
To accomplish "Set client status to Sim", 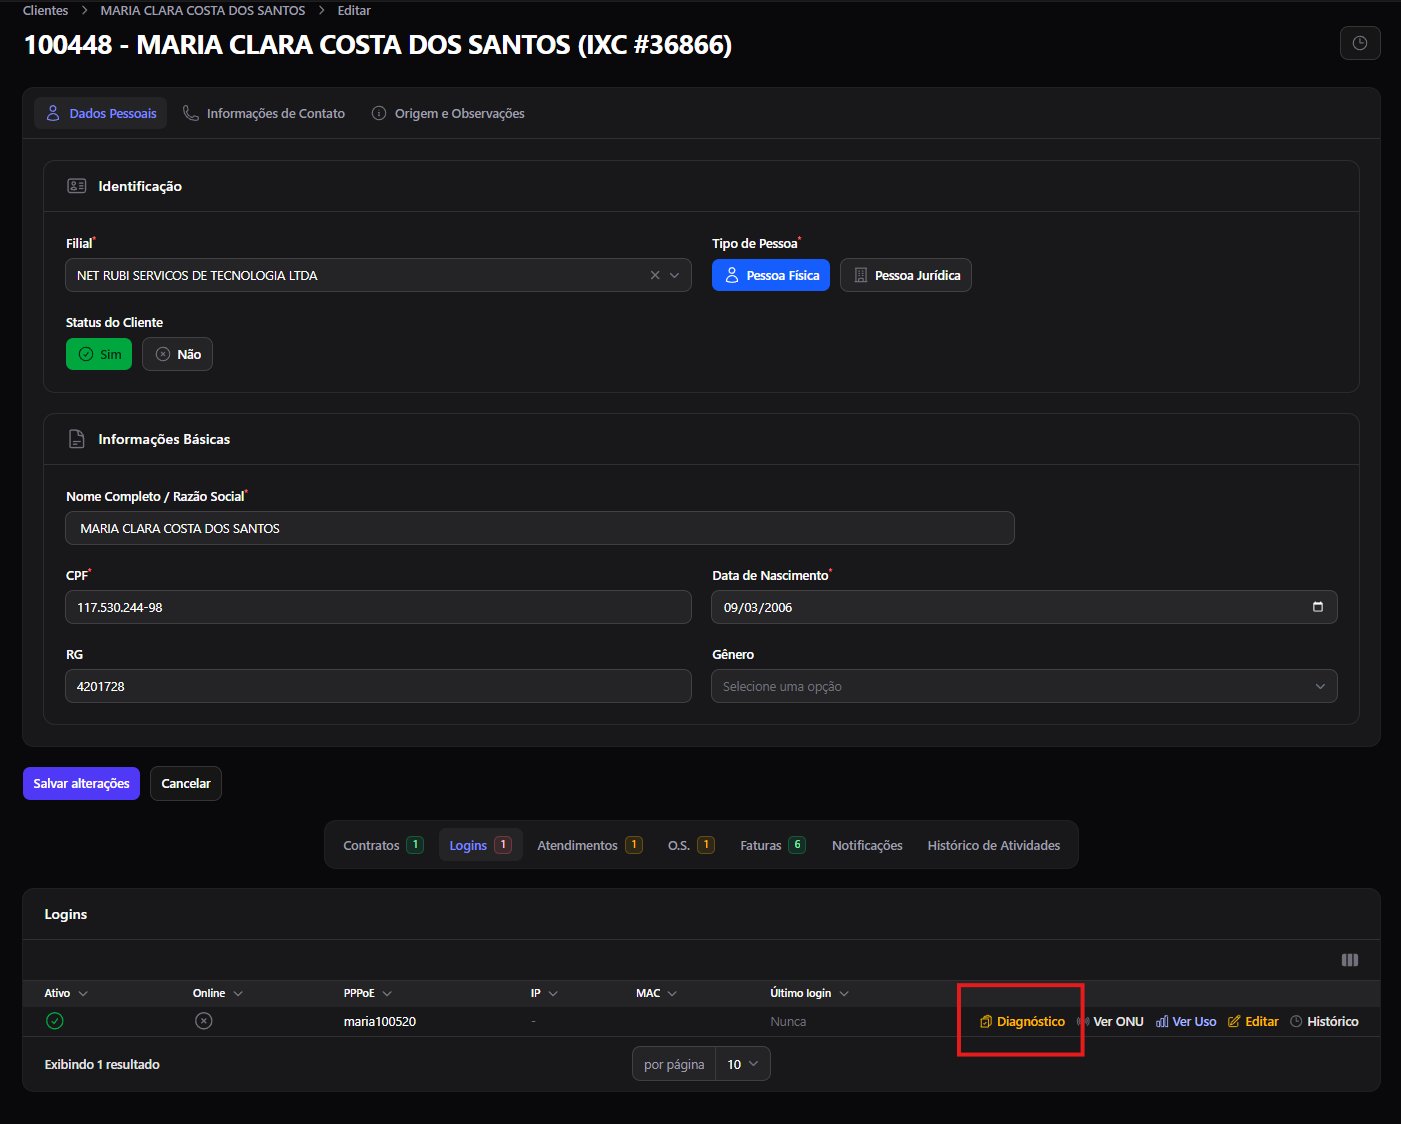I will point(99,354).
